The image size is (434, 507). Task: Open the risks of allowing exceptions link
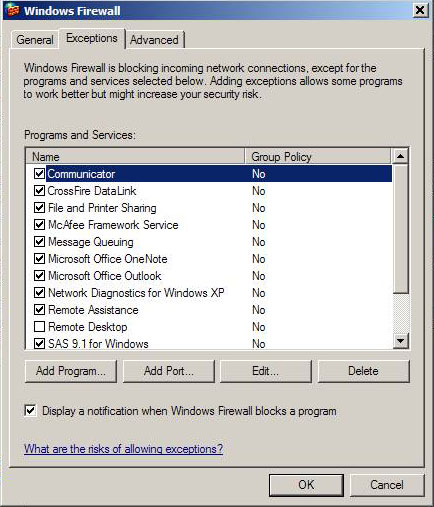tap(123, 449)
